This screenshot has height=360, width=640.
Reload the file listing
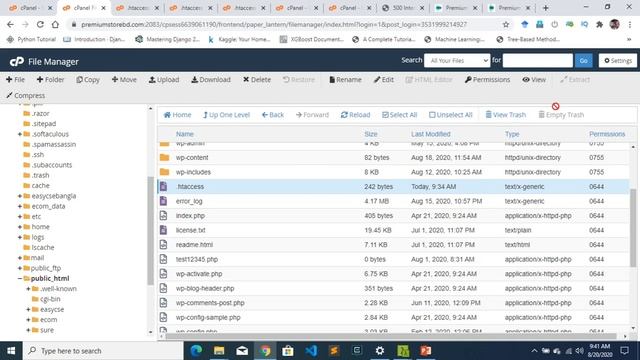[x=355, y=115]
